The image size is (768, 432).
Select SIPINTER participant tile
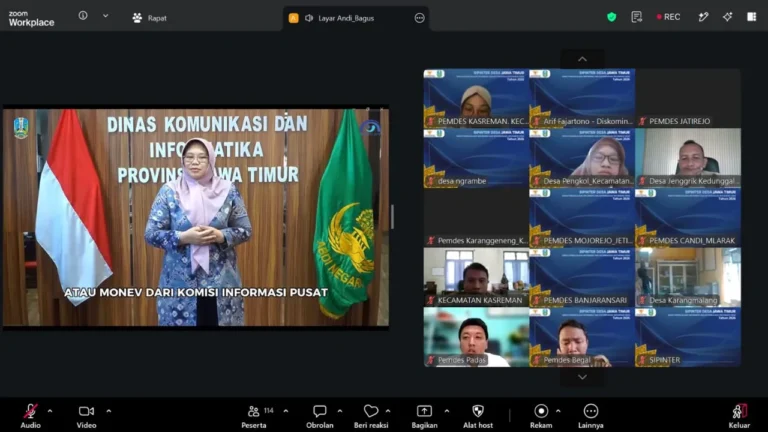[x=688, y=337]
